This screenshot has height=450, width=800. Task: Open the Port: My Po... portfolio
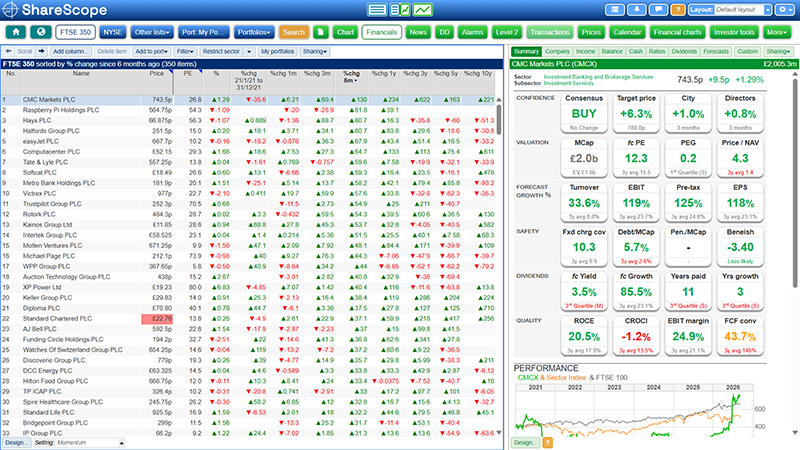click(x=204, y=32)
